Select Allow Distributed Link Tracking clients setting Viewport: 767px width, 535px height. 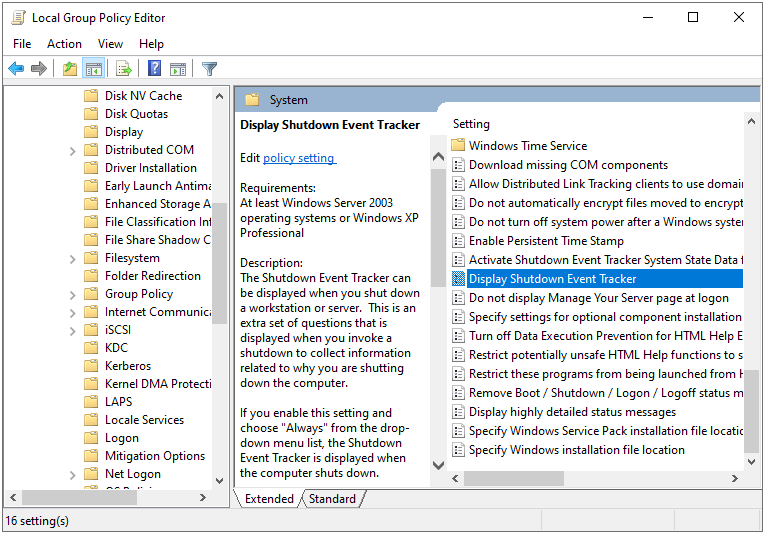(x=606, y=184)
